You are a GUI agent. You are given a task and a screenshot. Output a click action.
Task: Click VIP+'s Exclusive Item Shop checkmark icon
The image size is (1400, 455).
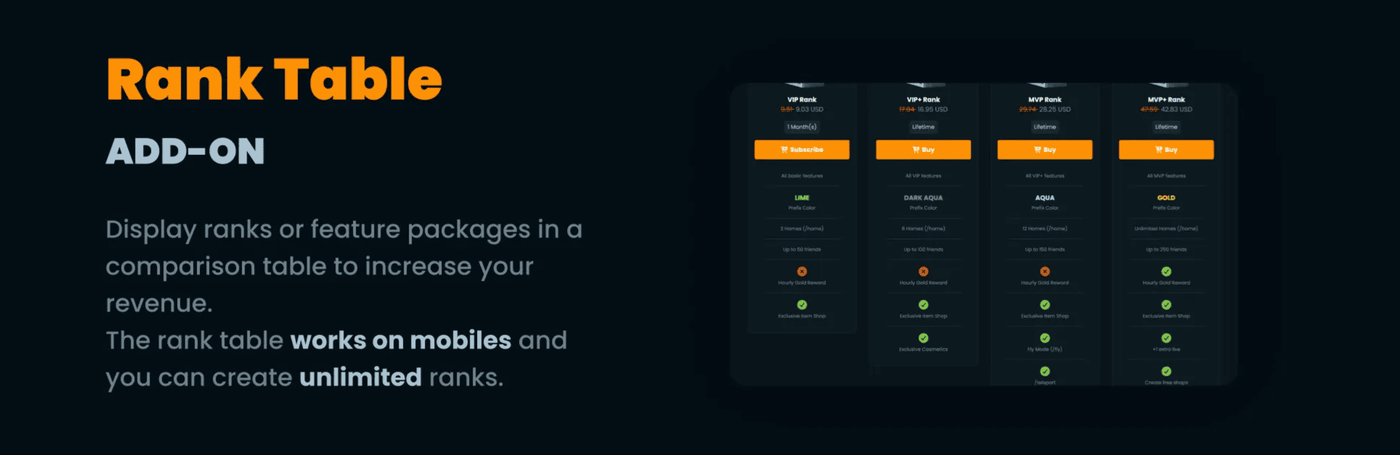pyautogui.click(x=923, y=305)
